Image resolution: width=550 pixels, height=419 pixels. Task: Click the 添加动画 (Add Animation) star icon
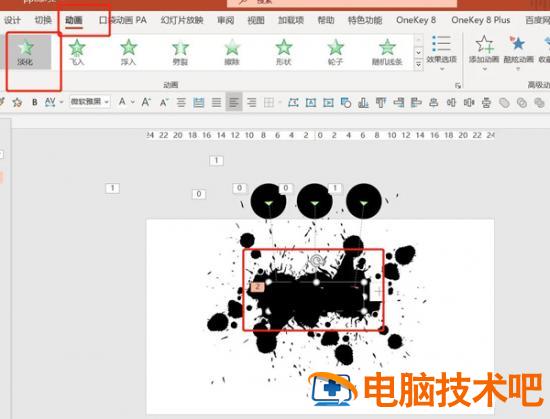[x=484, y=45]
